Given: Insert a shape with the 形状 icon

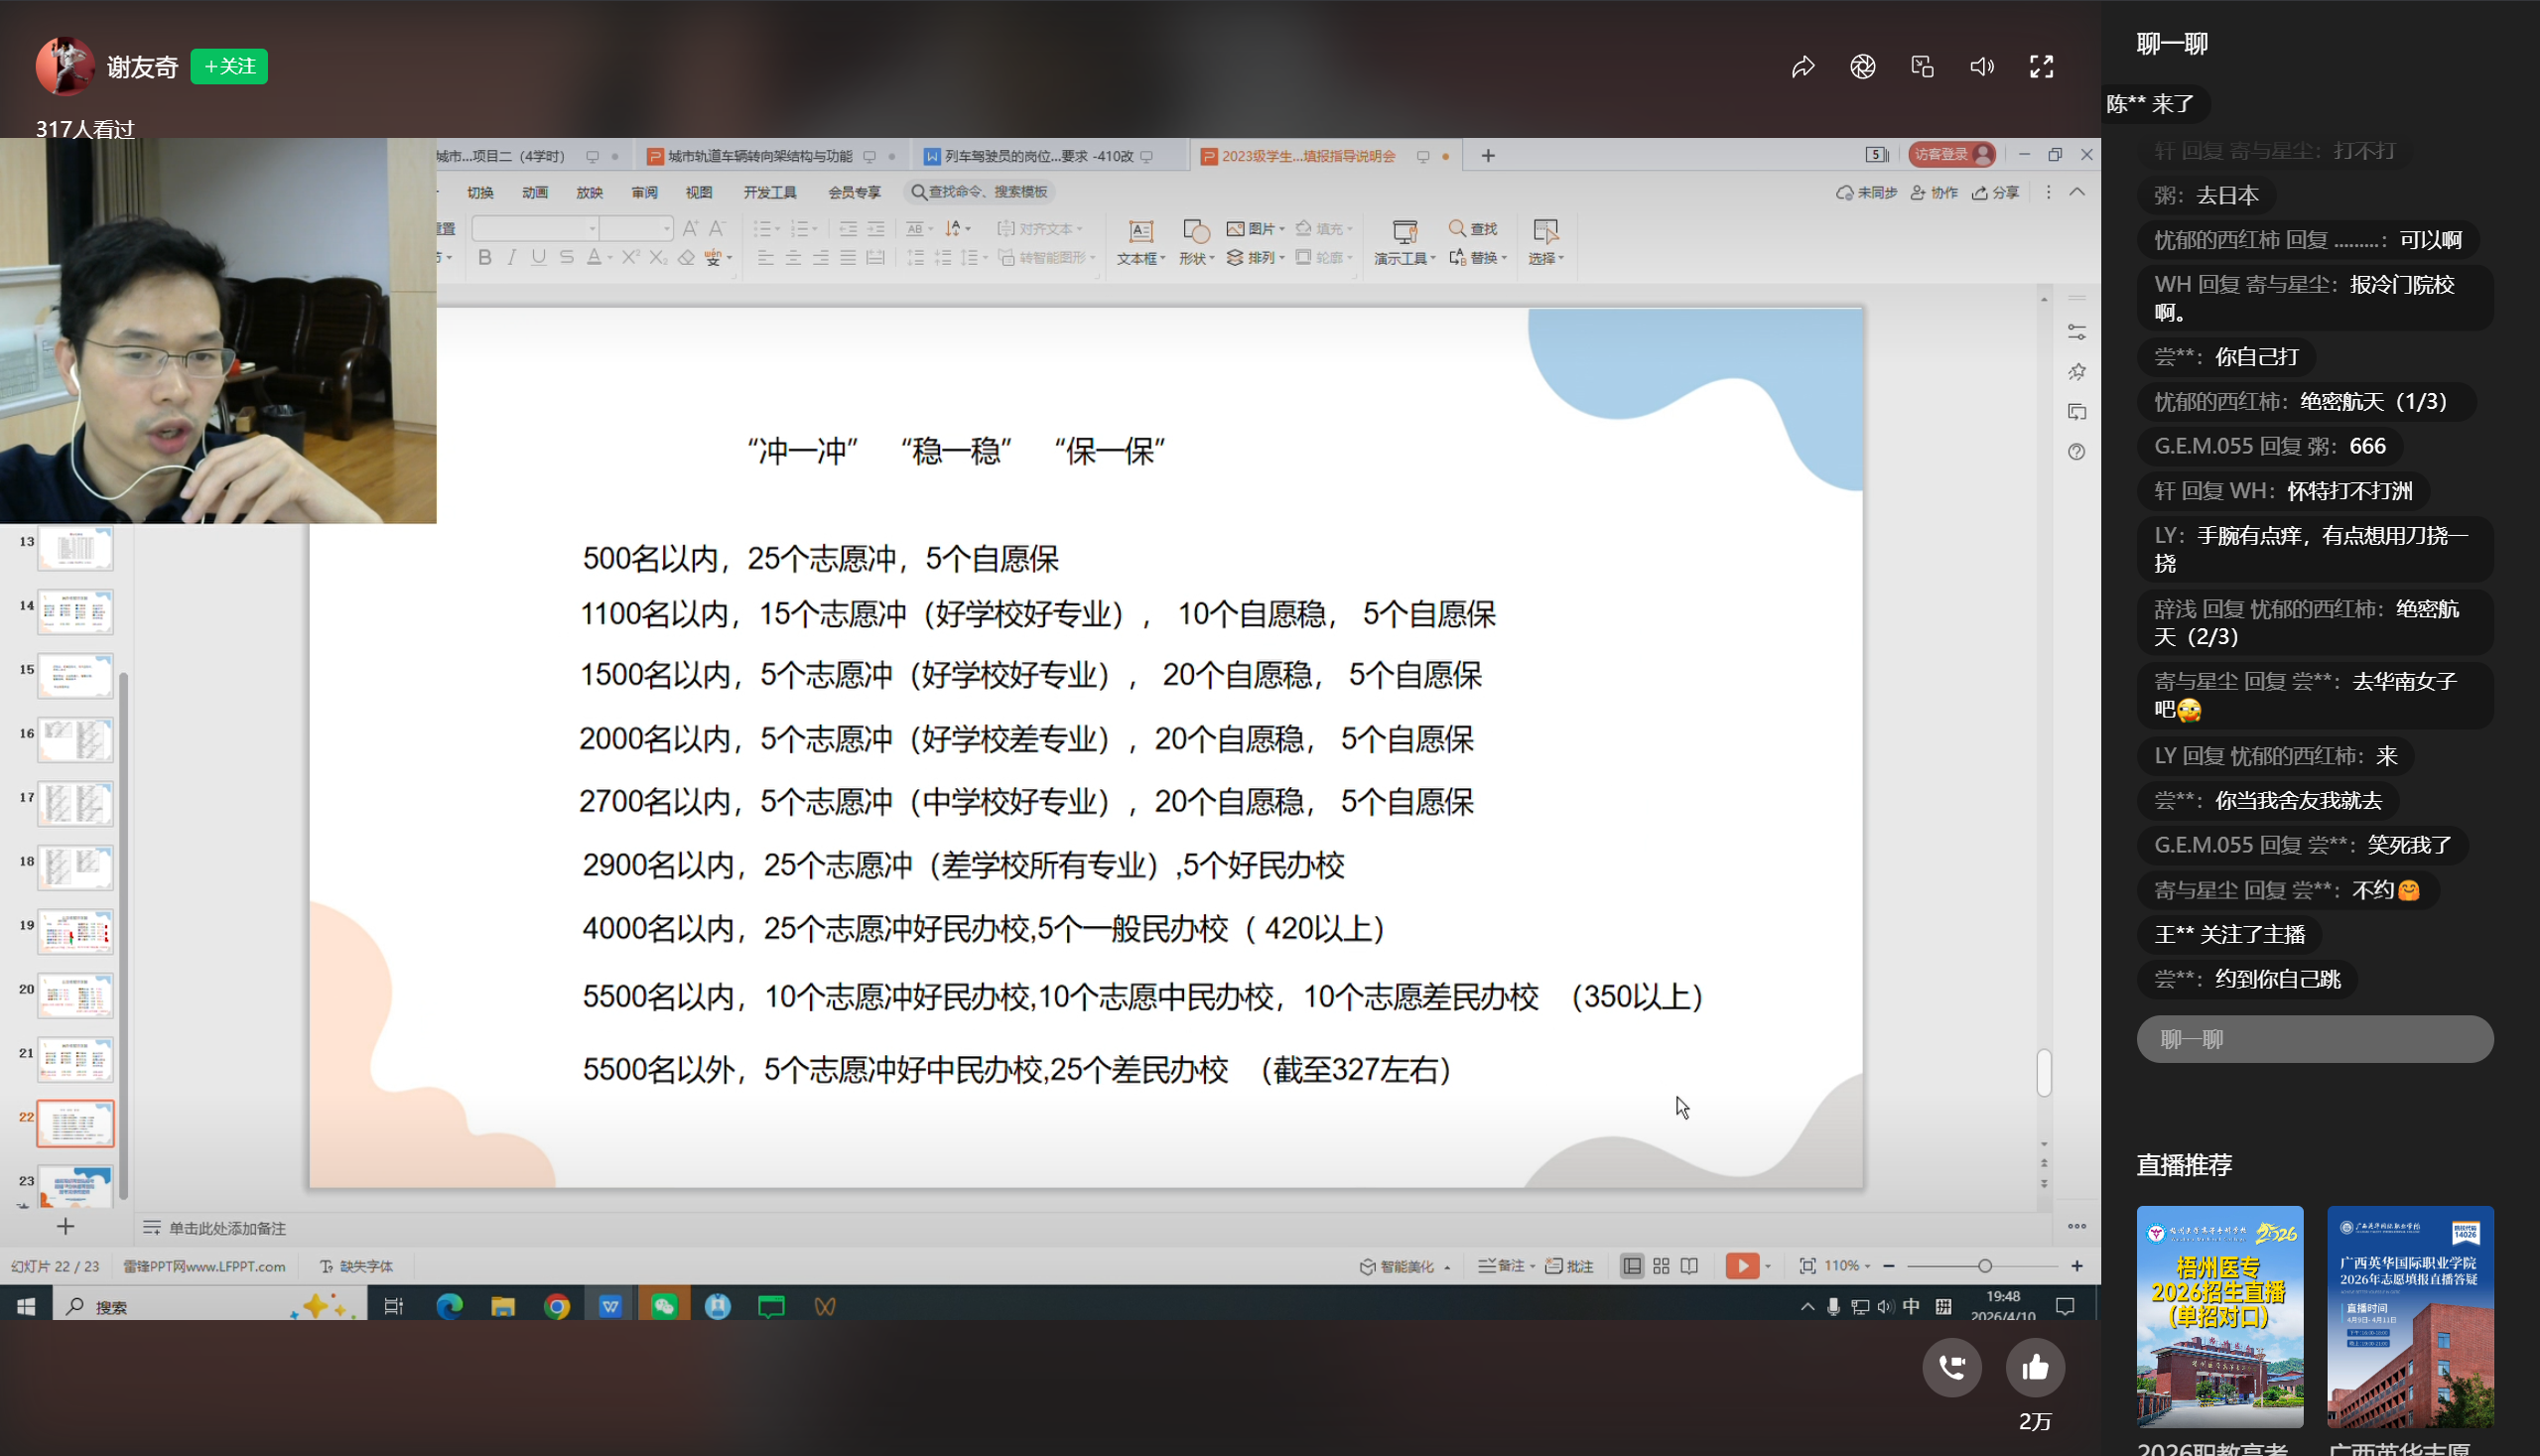Looking at the screenshot, I should point(1195,232).
